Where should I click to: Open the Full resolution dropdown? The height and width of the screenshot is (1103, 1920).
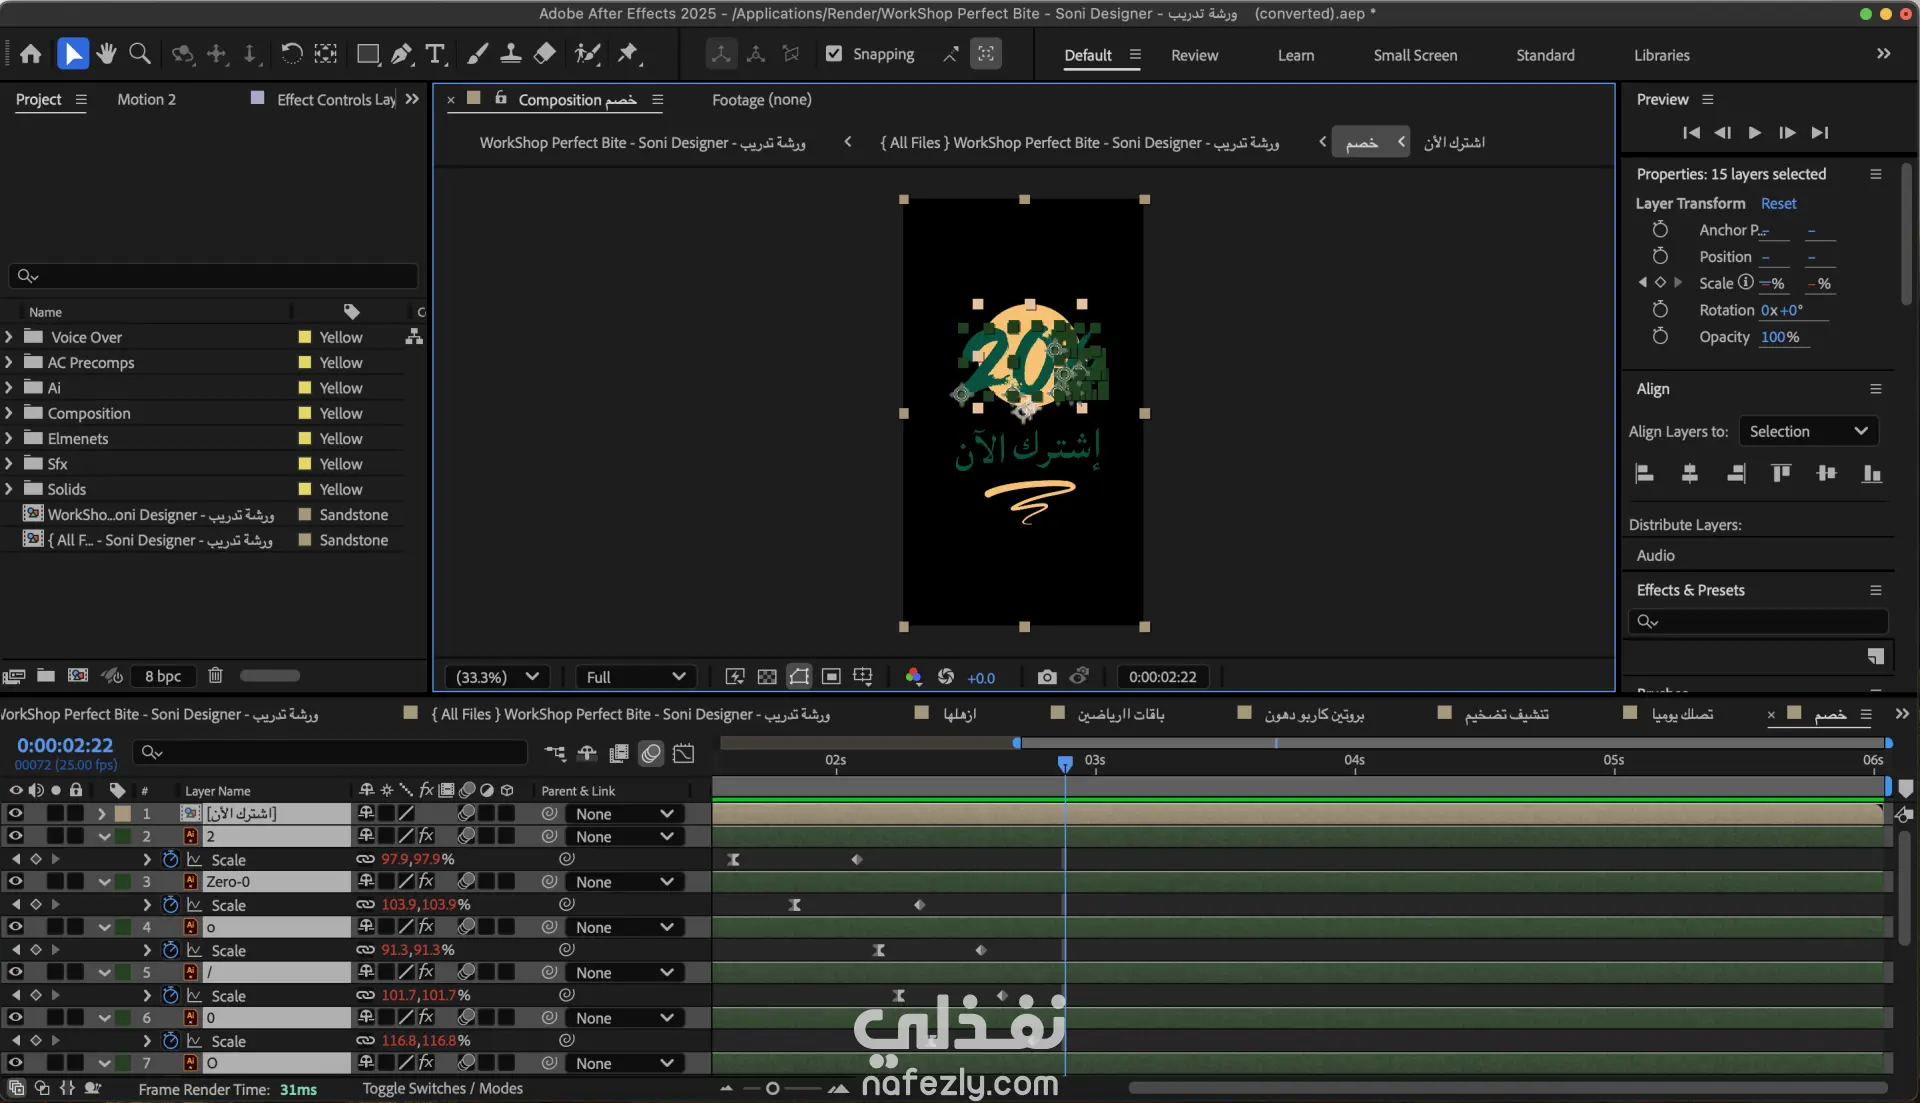click(635, 677)
